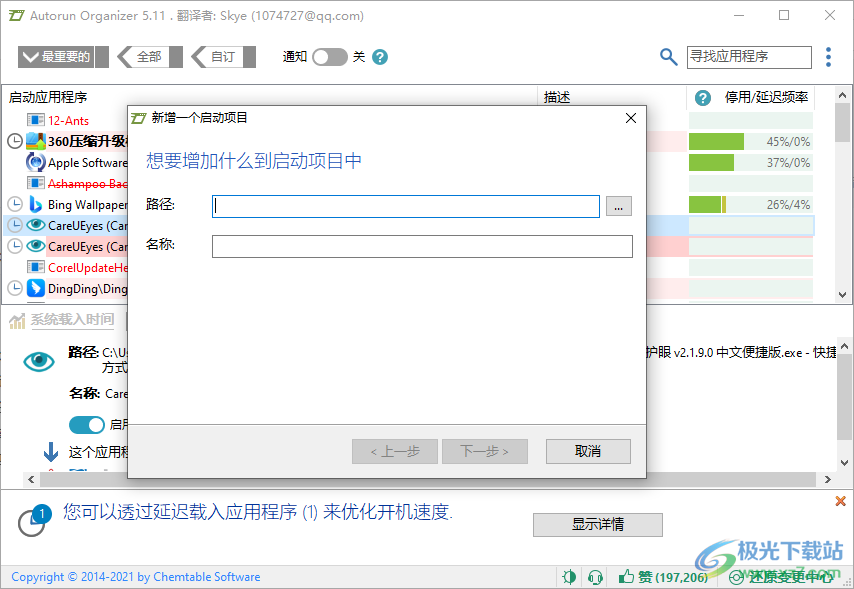Click the large CareUEyes eye icon in details
This screenshot has height=589, width=854.
[x=39, y=361]
